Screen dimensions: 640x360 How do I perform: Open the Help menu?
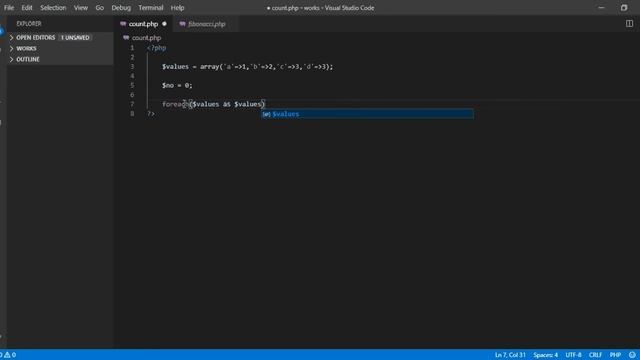point(177,8)
